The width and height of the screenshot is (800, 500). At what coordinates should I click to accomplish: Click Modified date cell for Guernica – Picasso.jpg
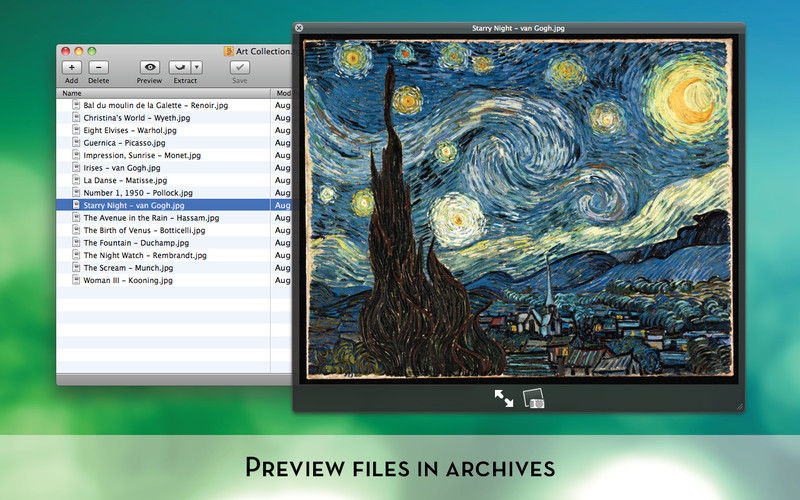click(x=283, y=143)
